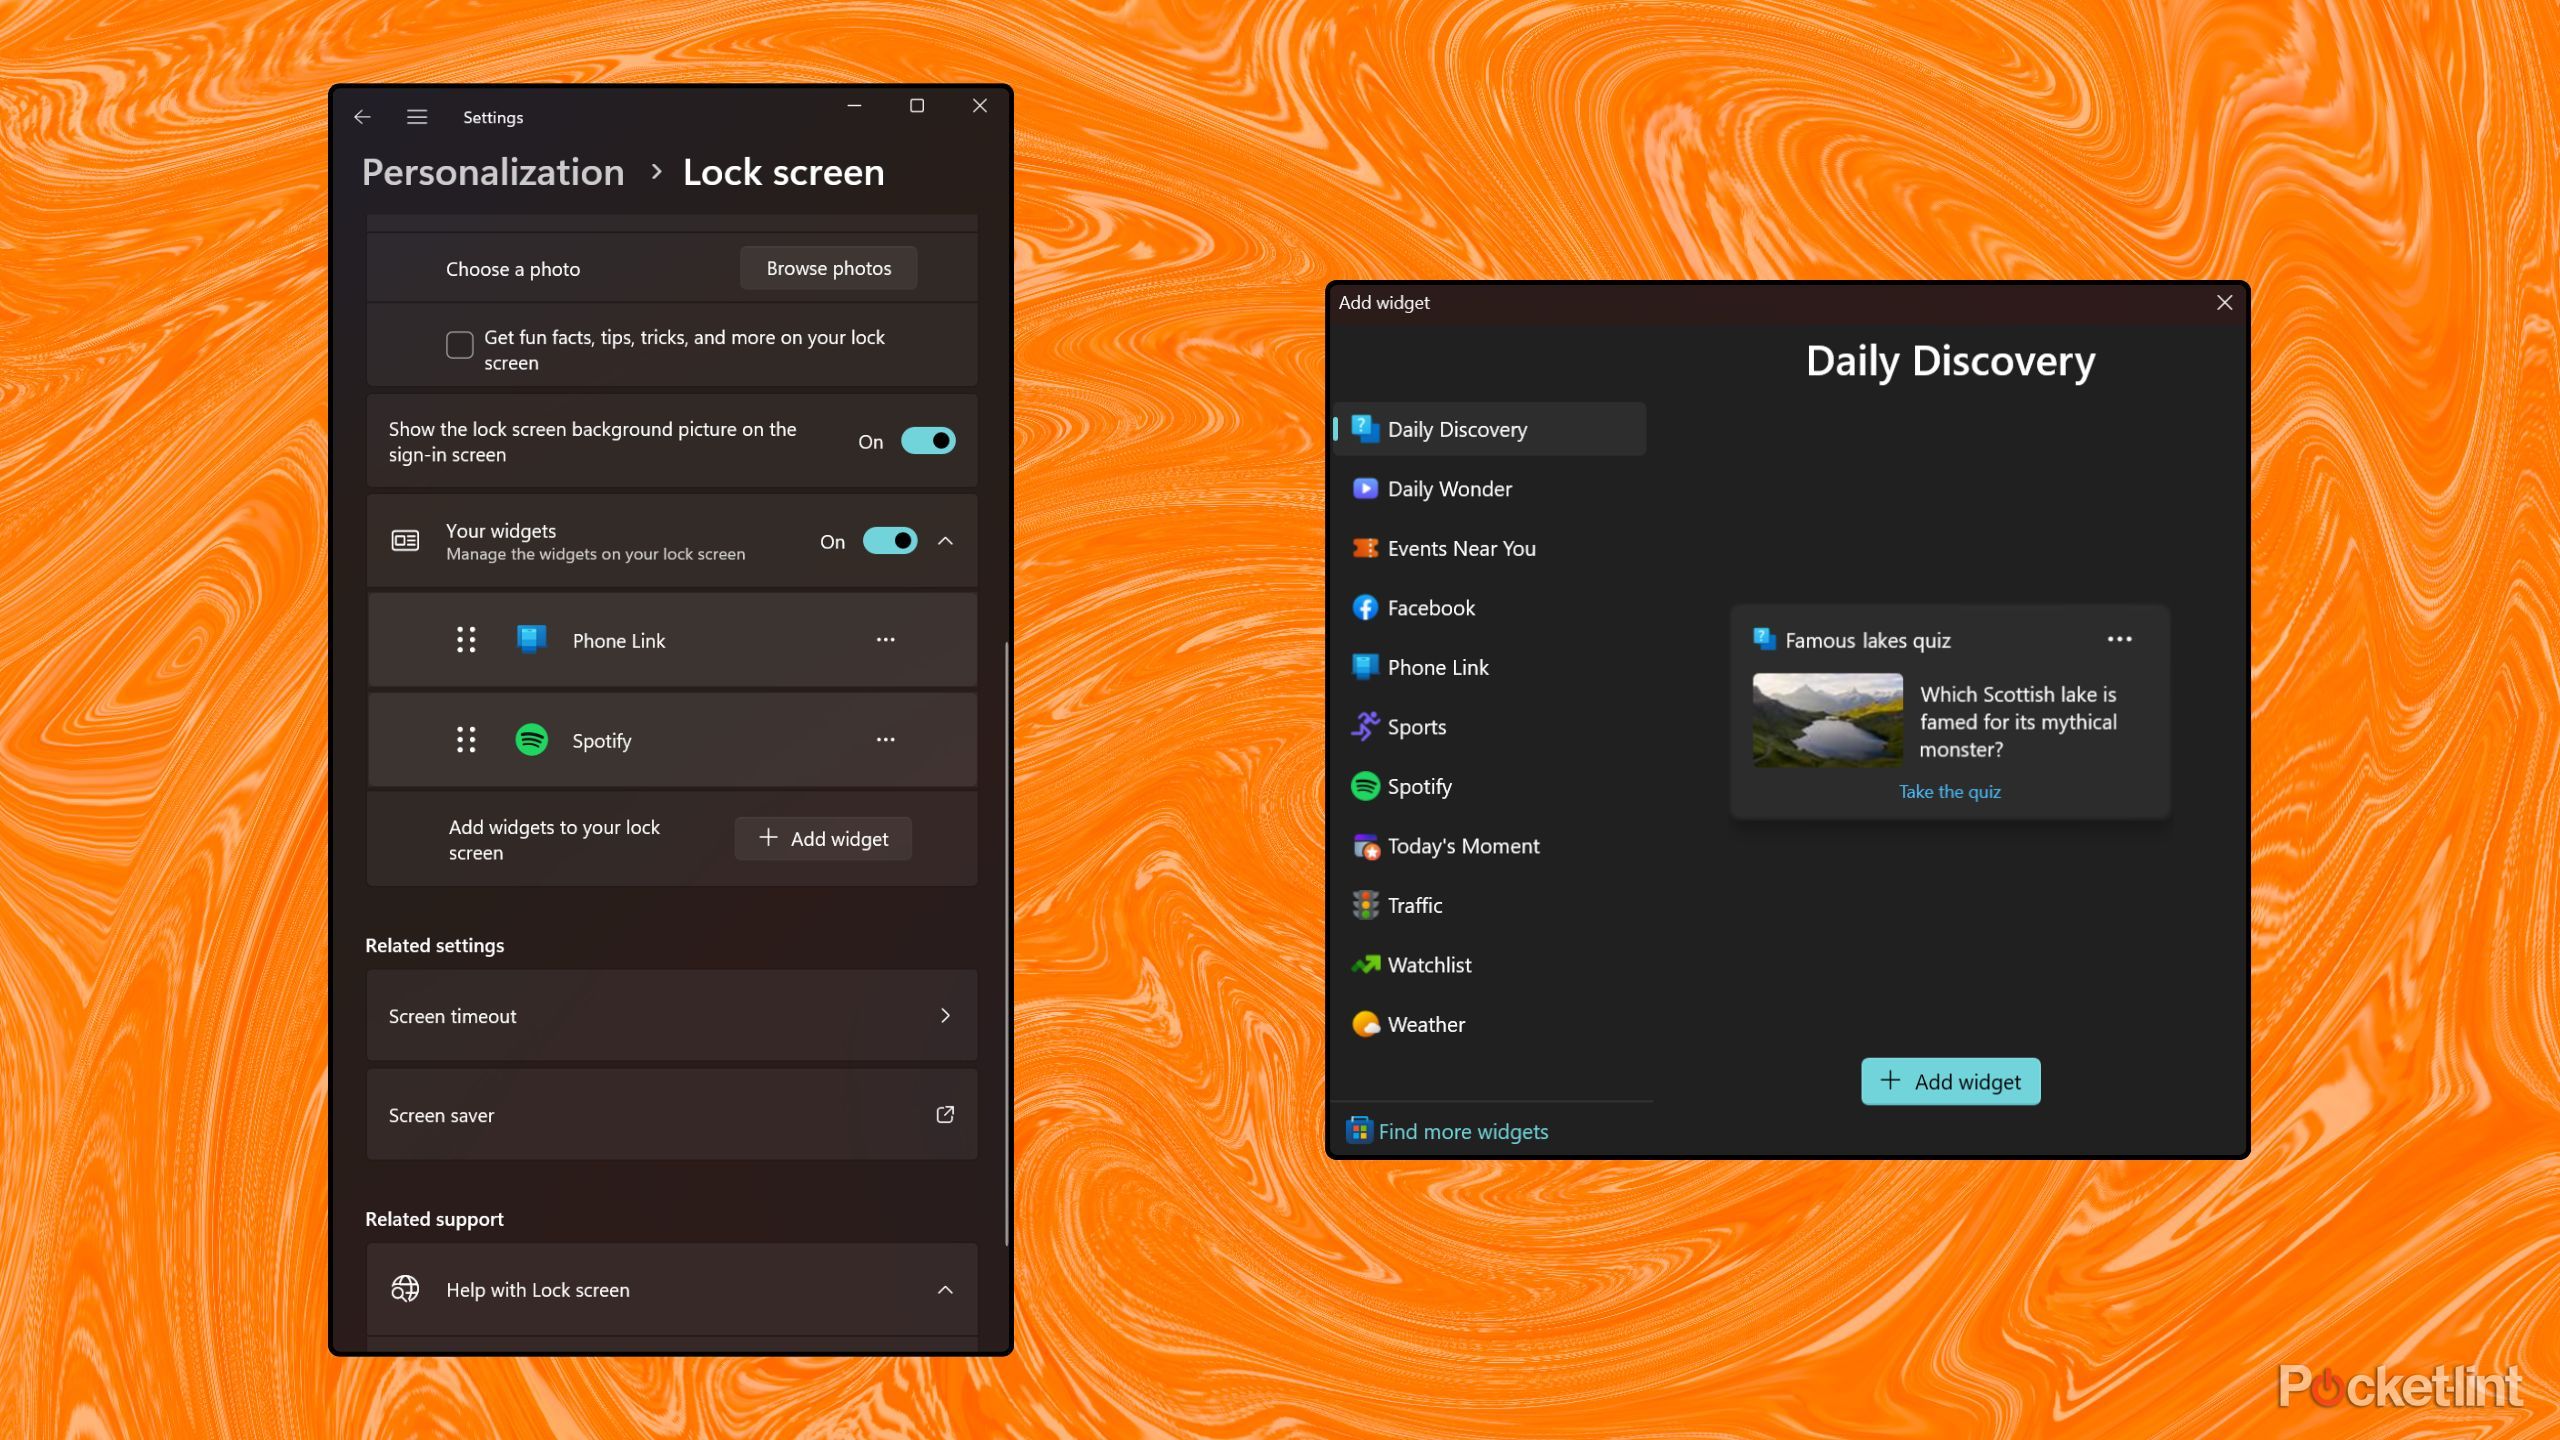This screenshot has width=2560, height=1440.
Task: Click the teal Add widget button in the dialog
Action: coord(1950,1081)
